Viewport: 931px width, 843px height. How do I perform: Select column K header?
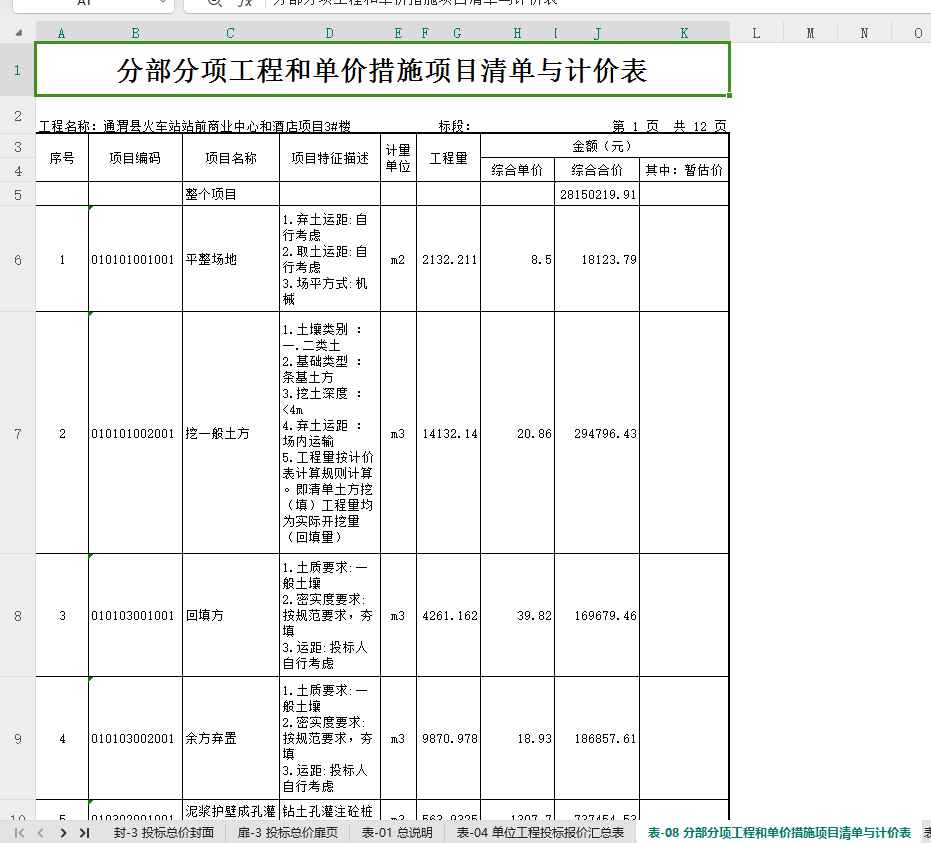tap(684, 33)
